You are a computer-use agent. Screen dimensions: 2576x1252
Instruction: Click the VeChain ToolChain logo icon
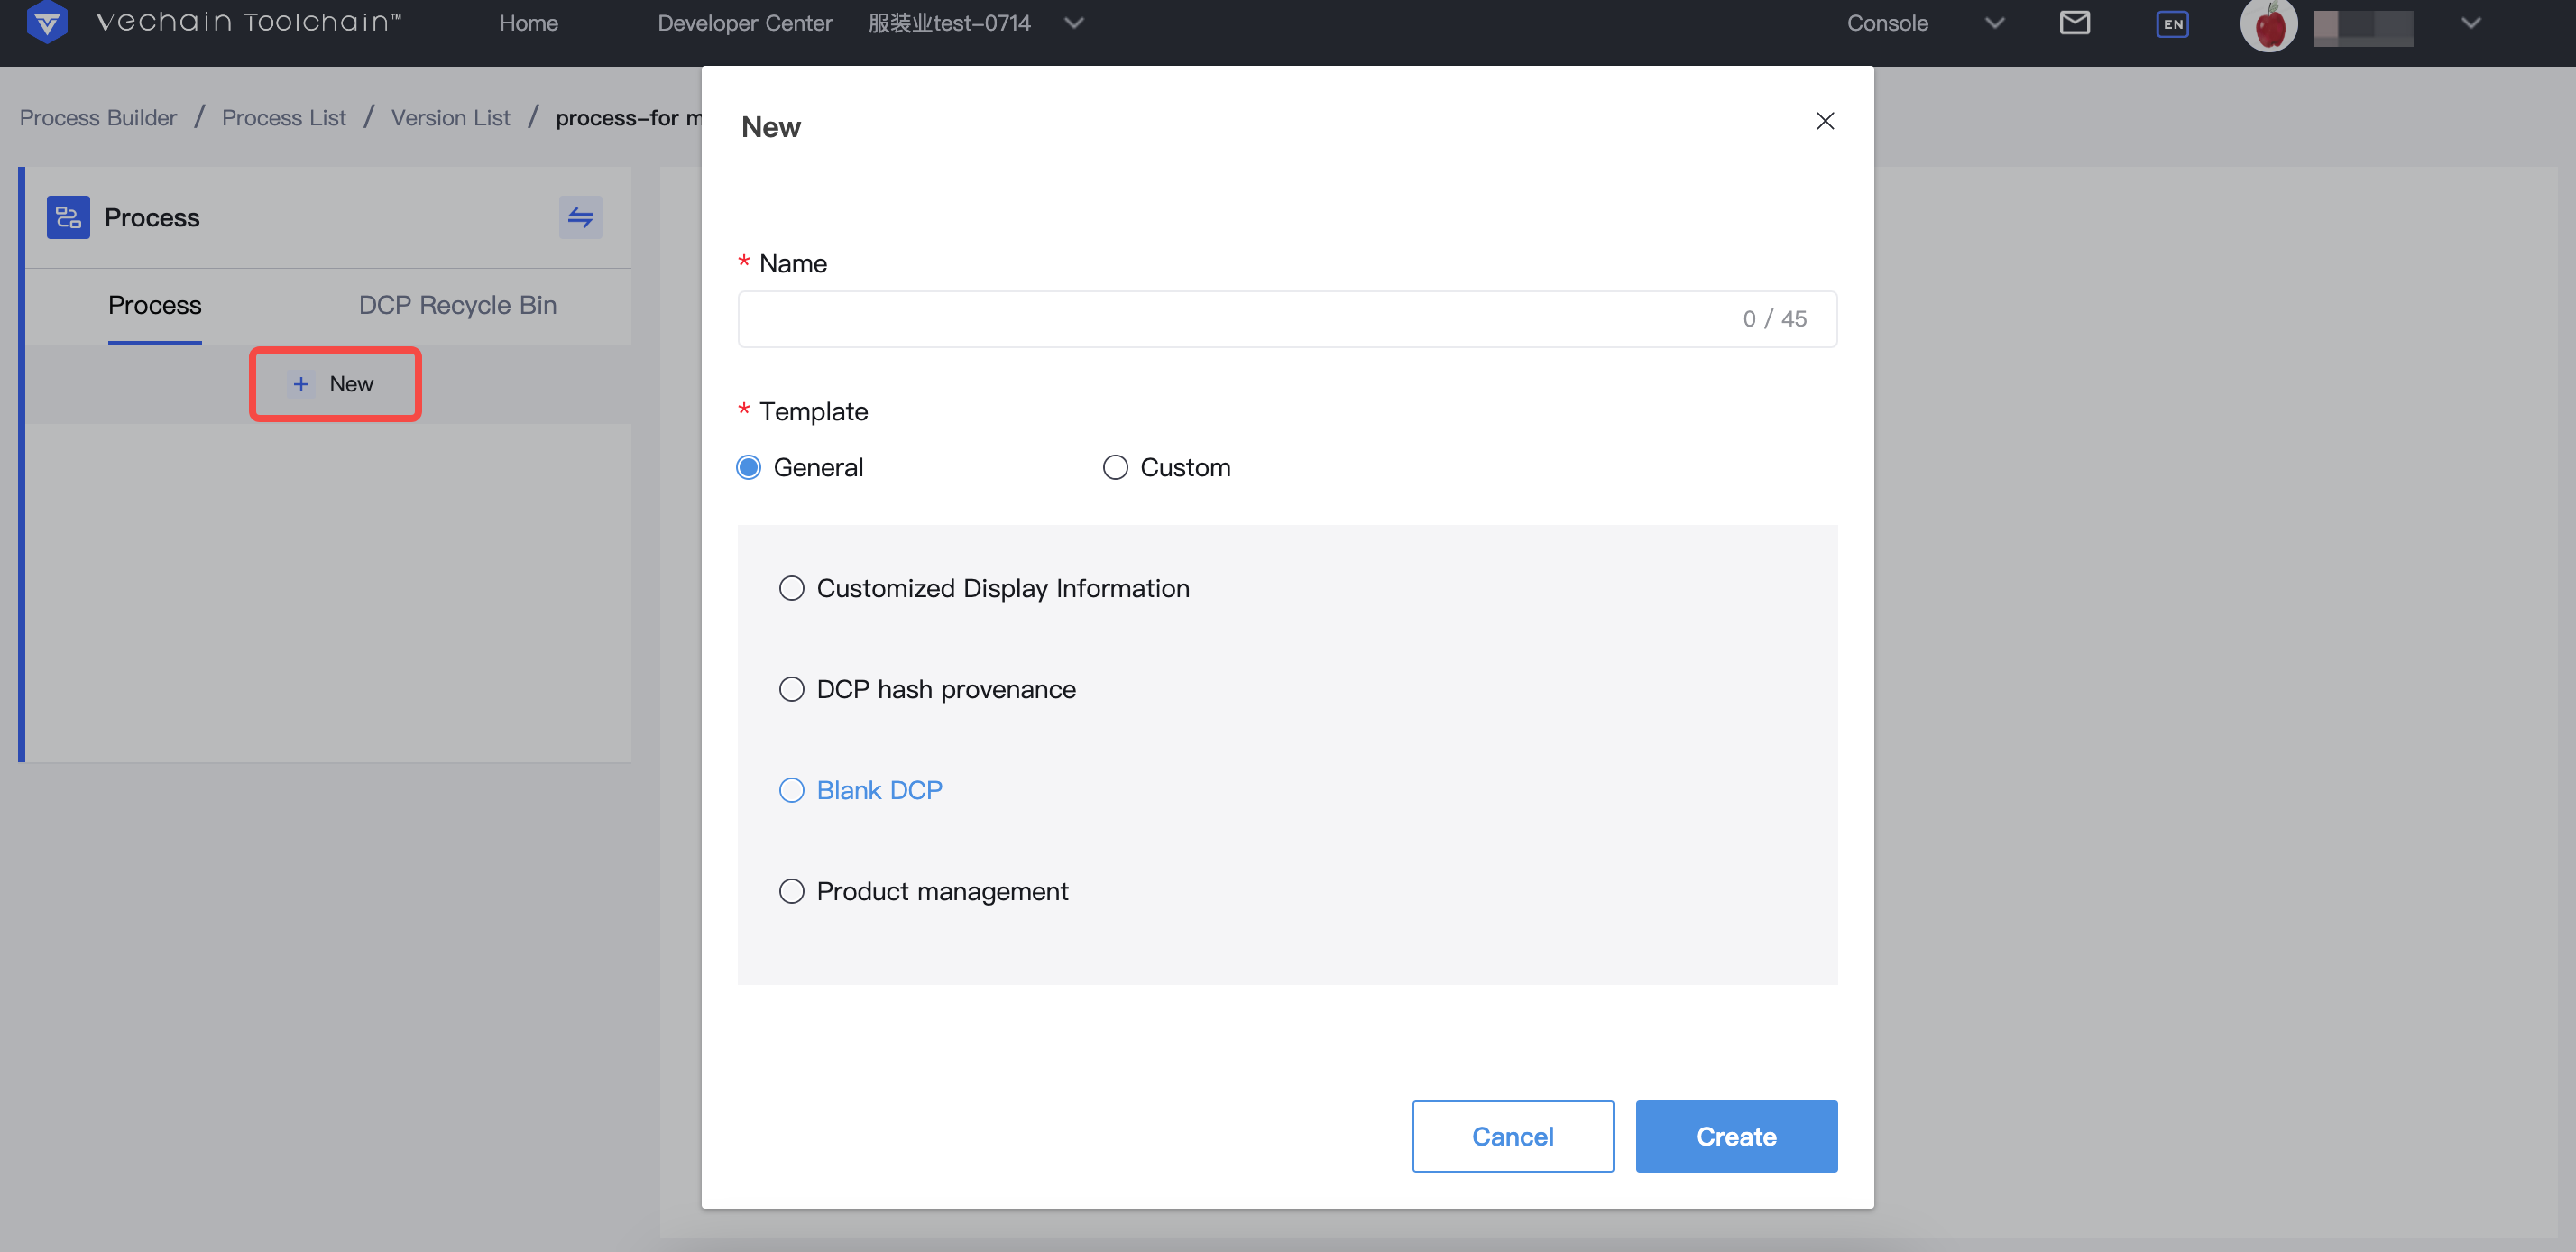(47, 22)
